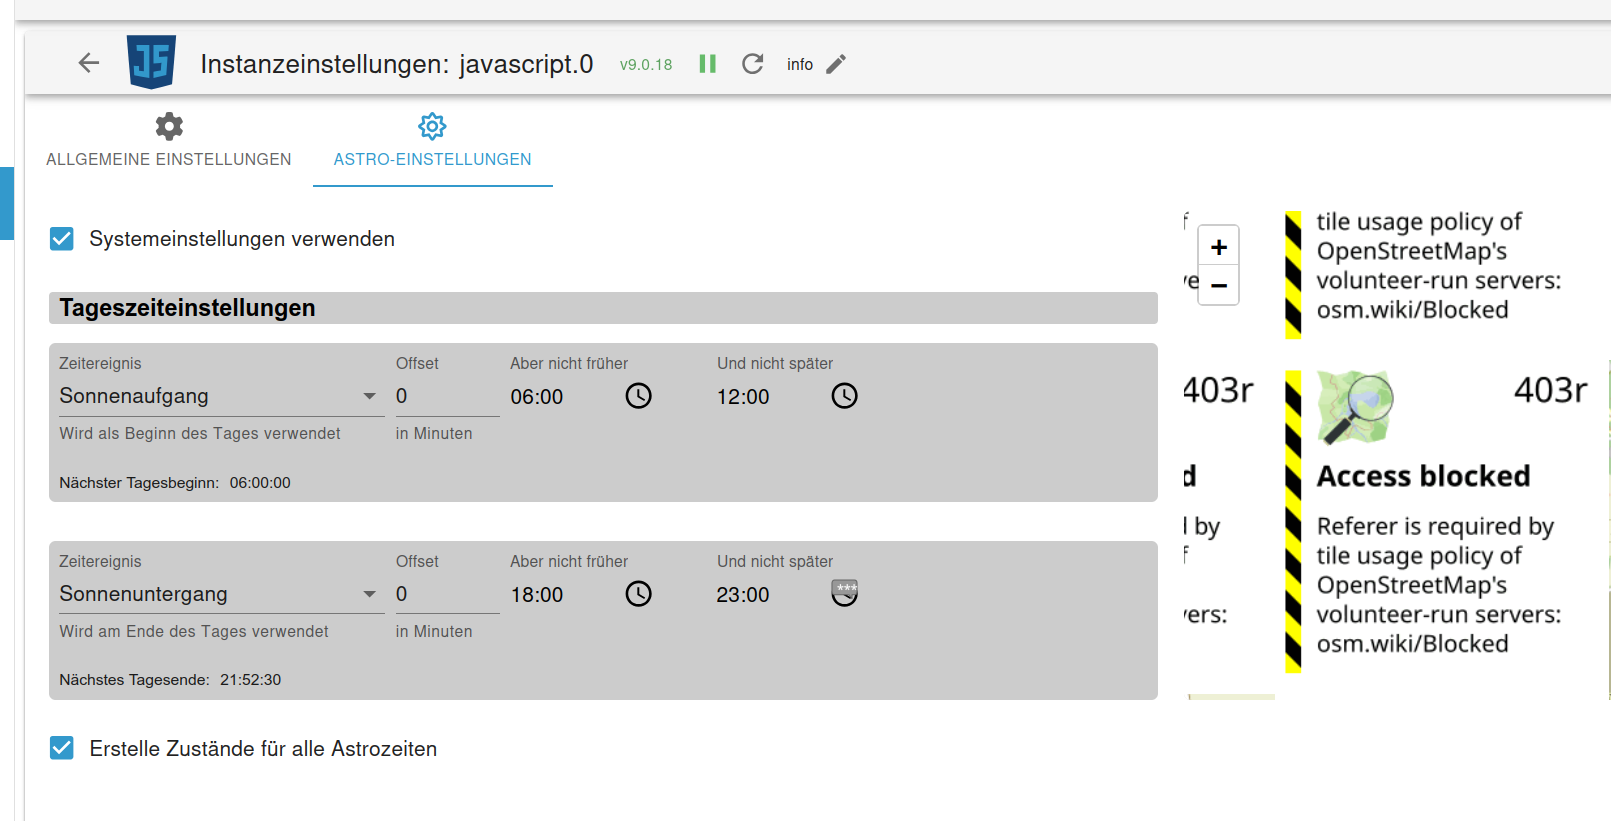Click the Astro-Einstellungen sun gear icon
Viewport: 1611px width, 821px height.
tap(432, 126)
